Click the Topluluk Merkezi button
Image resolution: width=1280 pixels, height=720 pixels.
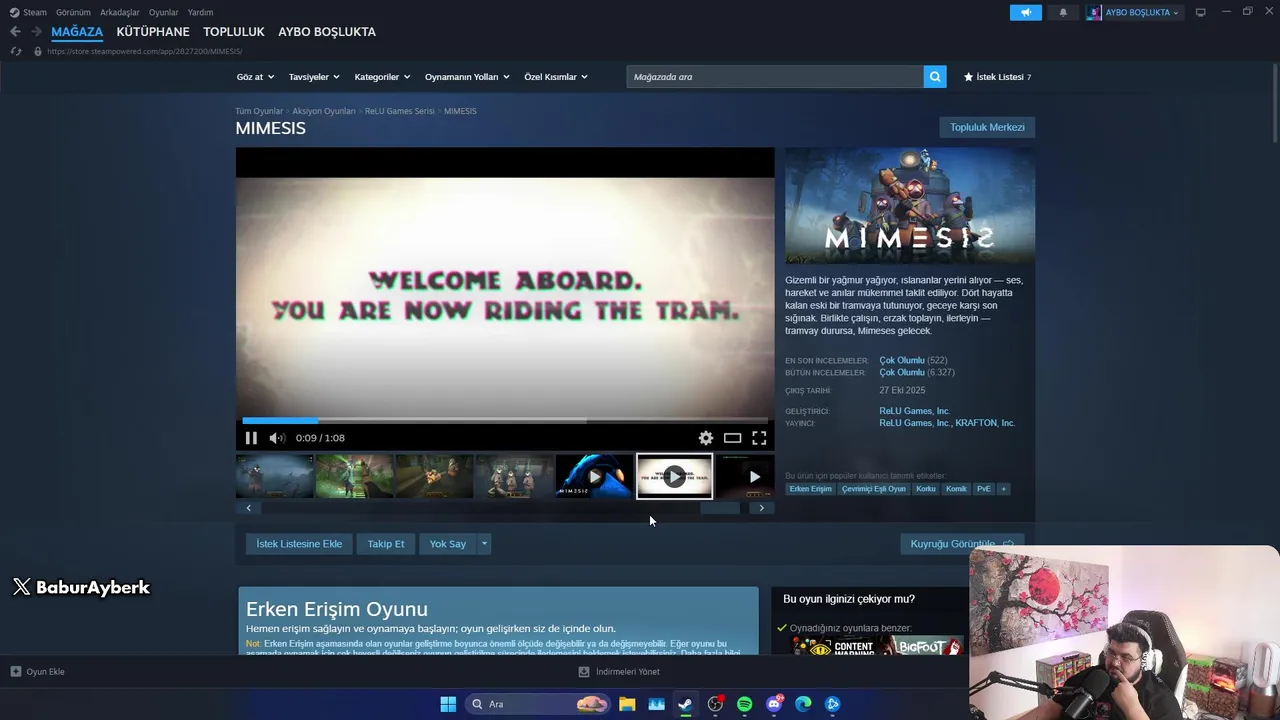tap(987, 127)
